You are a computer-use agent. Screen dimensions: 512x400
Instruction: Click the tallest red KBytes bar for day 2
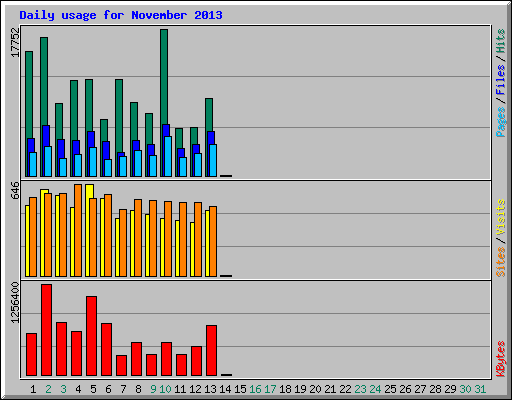(46, 330)
